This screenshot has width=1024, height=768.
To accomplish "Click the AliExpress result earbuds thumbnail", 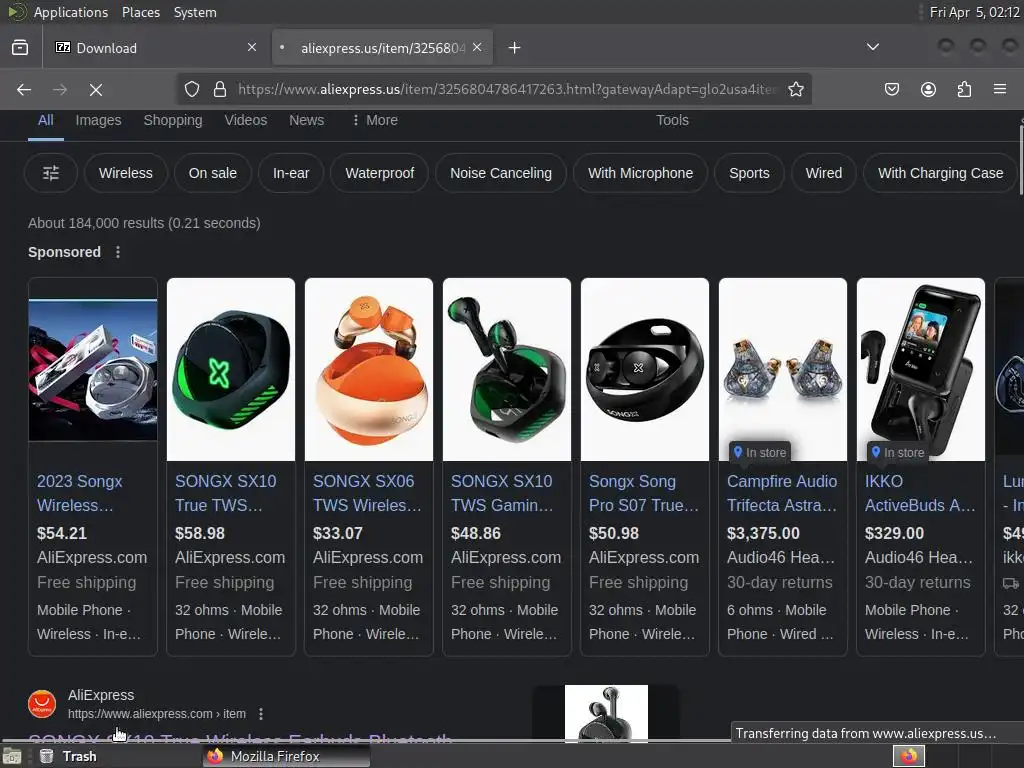I will coord(606,713).
